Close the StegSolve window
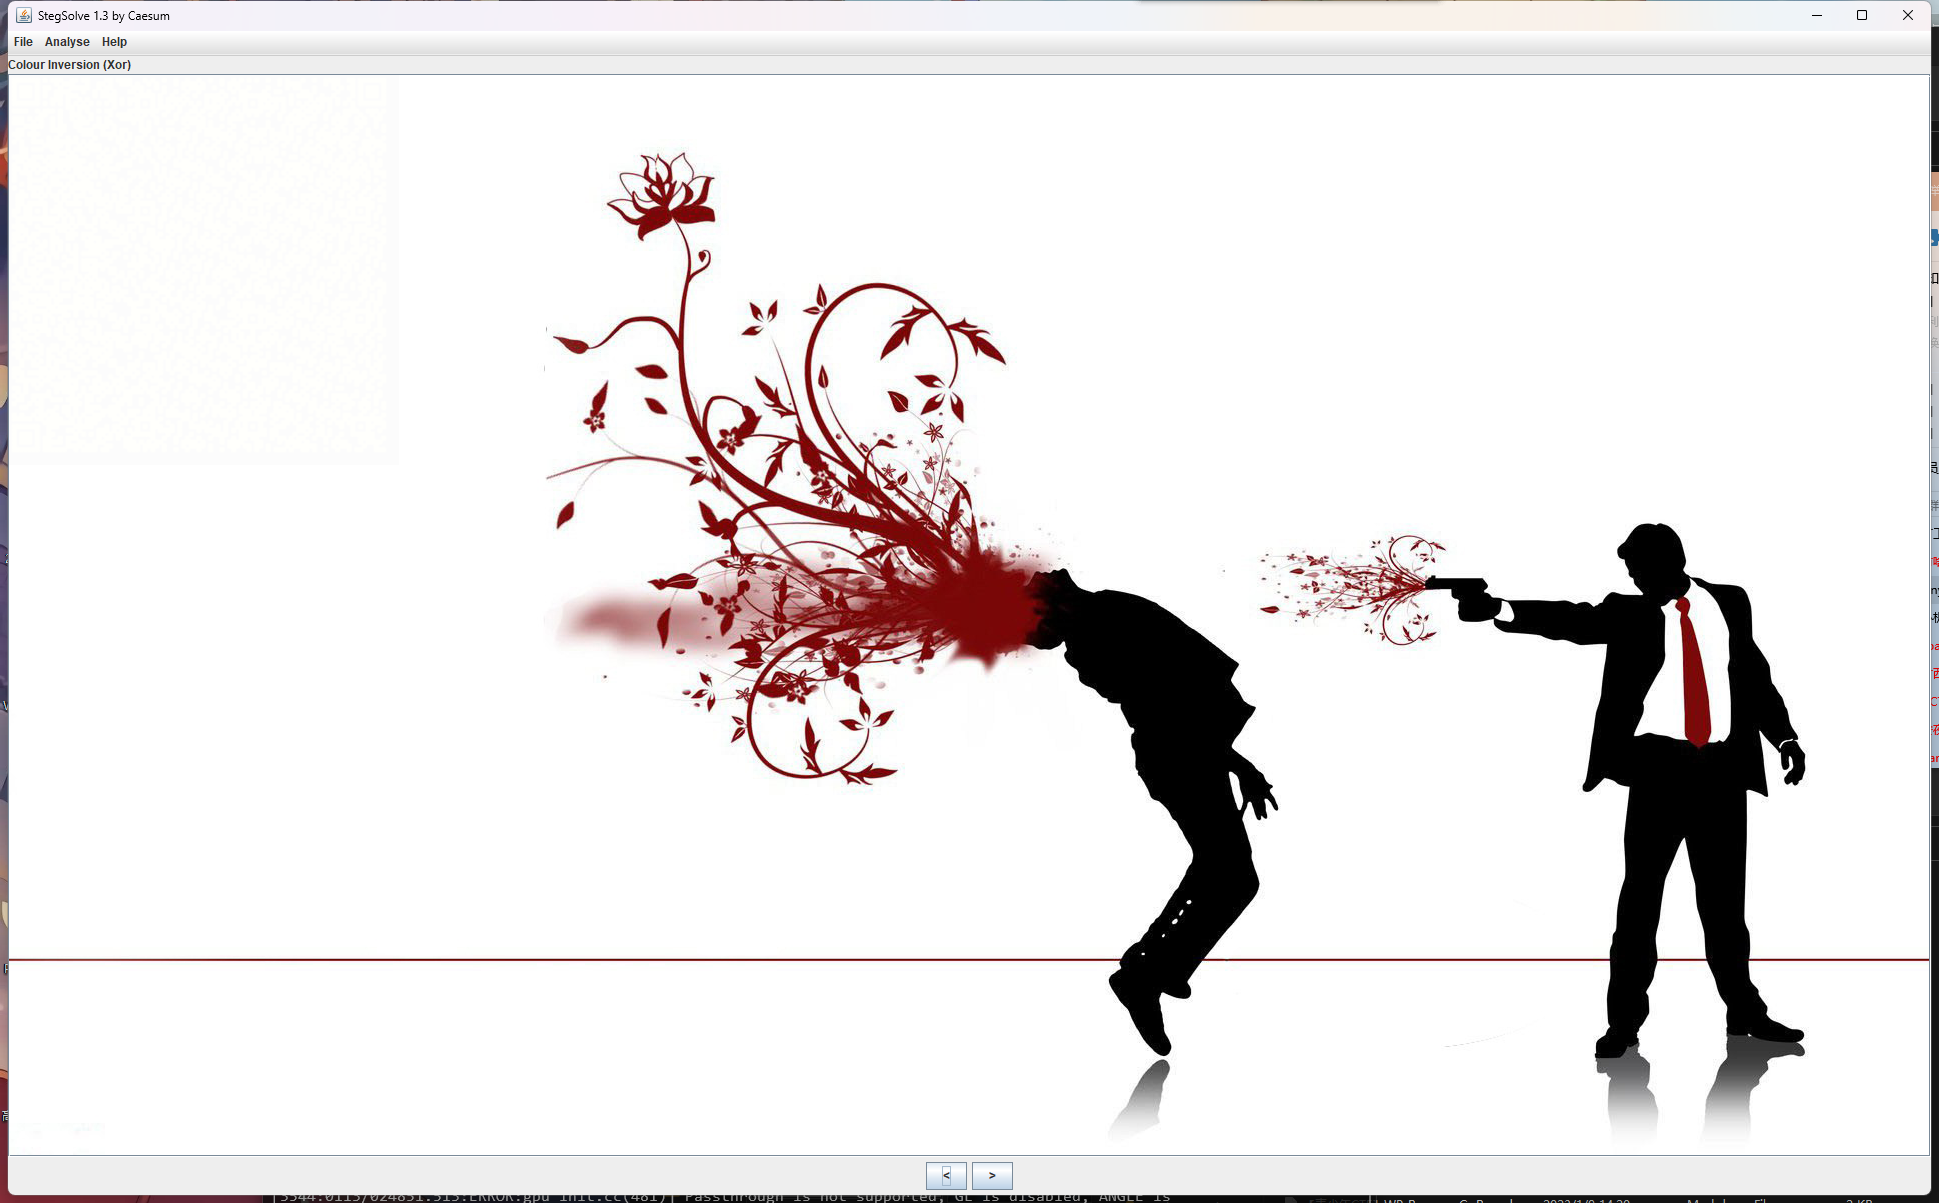The height and width of the screenshot is (1203, 1939). 1907,15
